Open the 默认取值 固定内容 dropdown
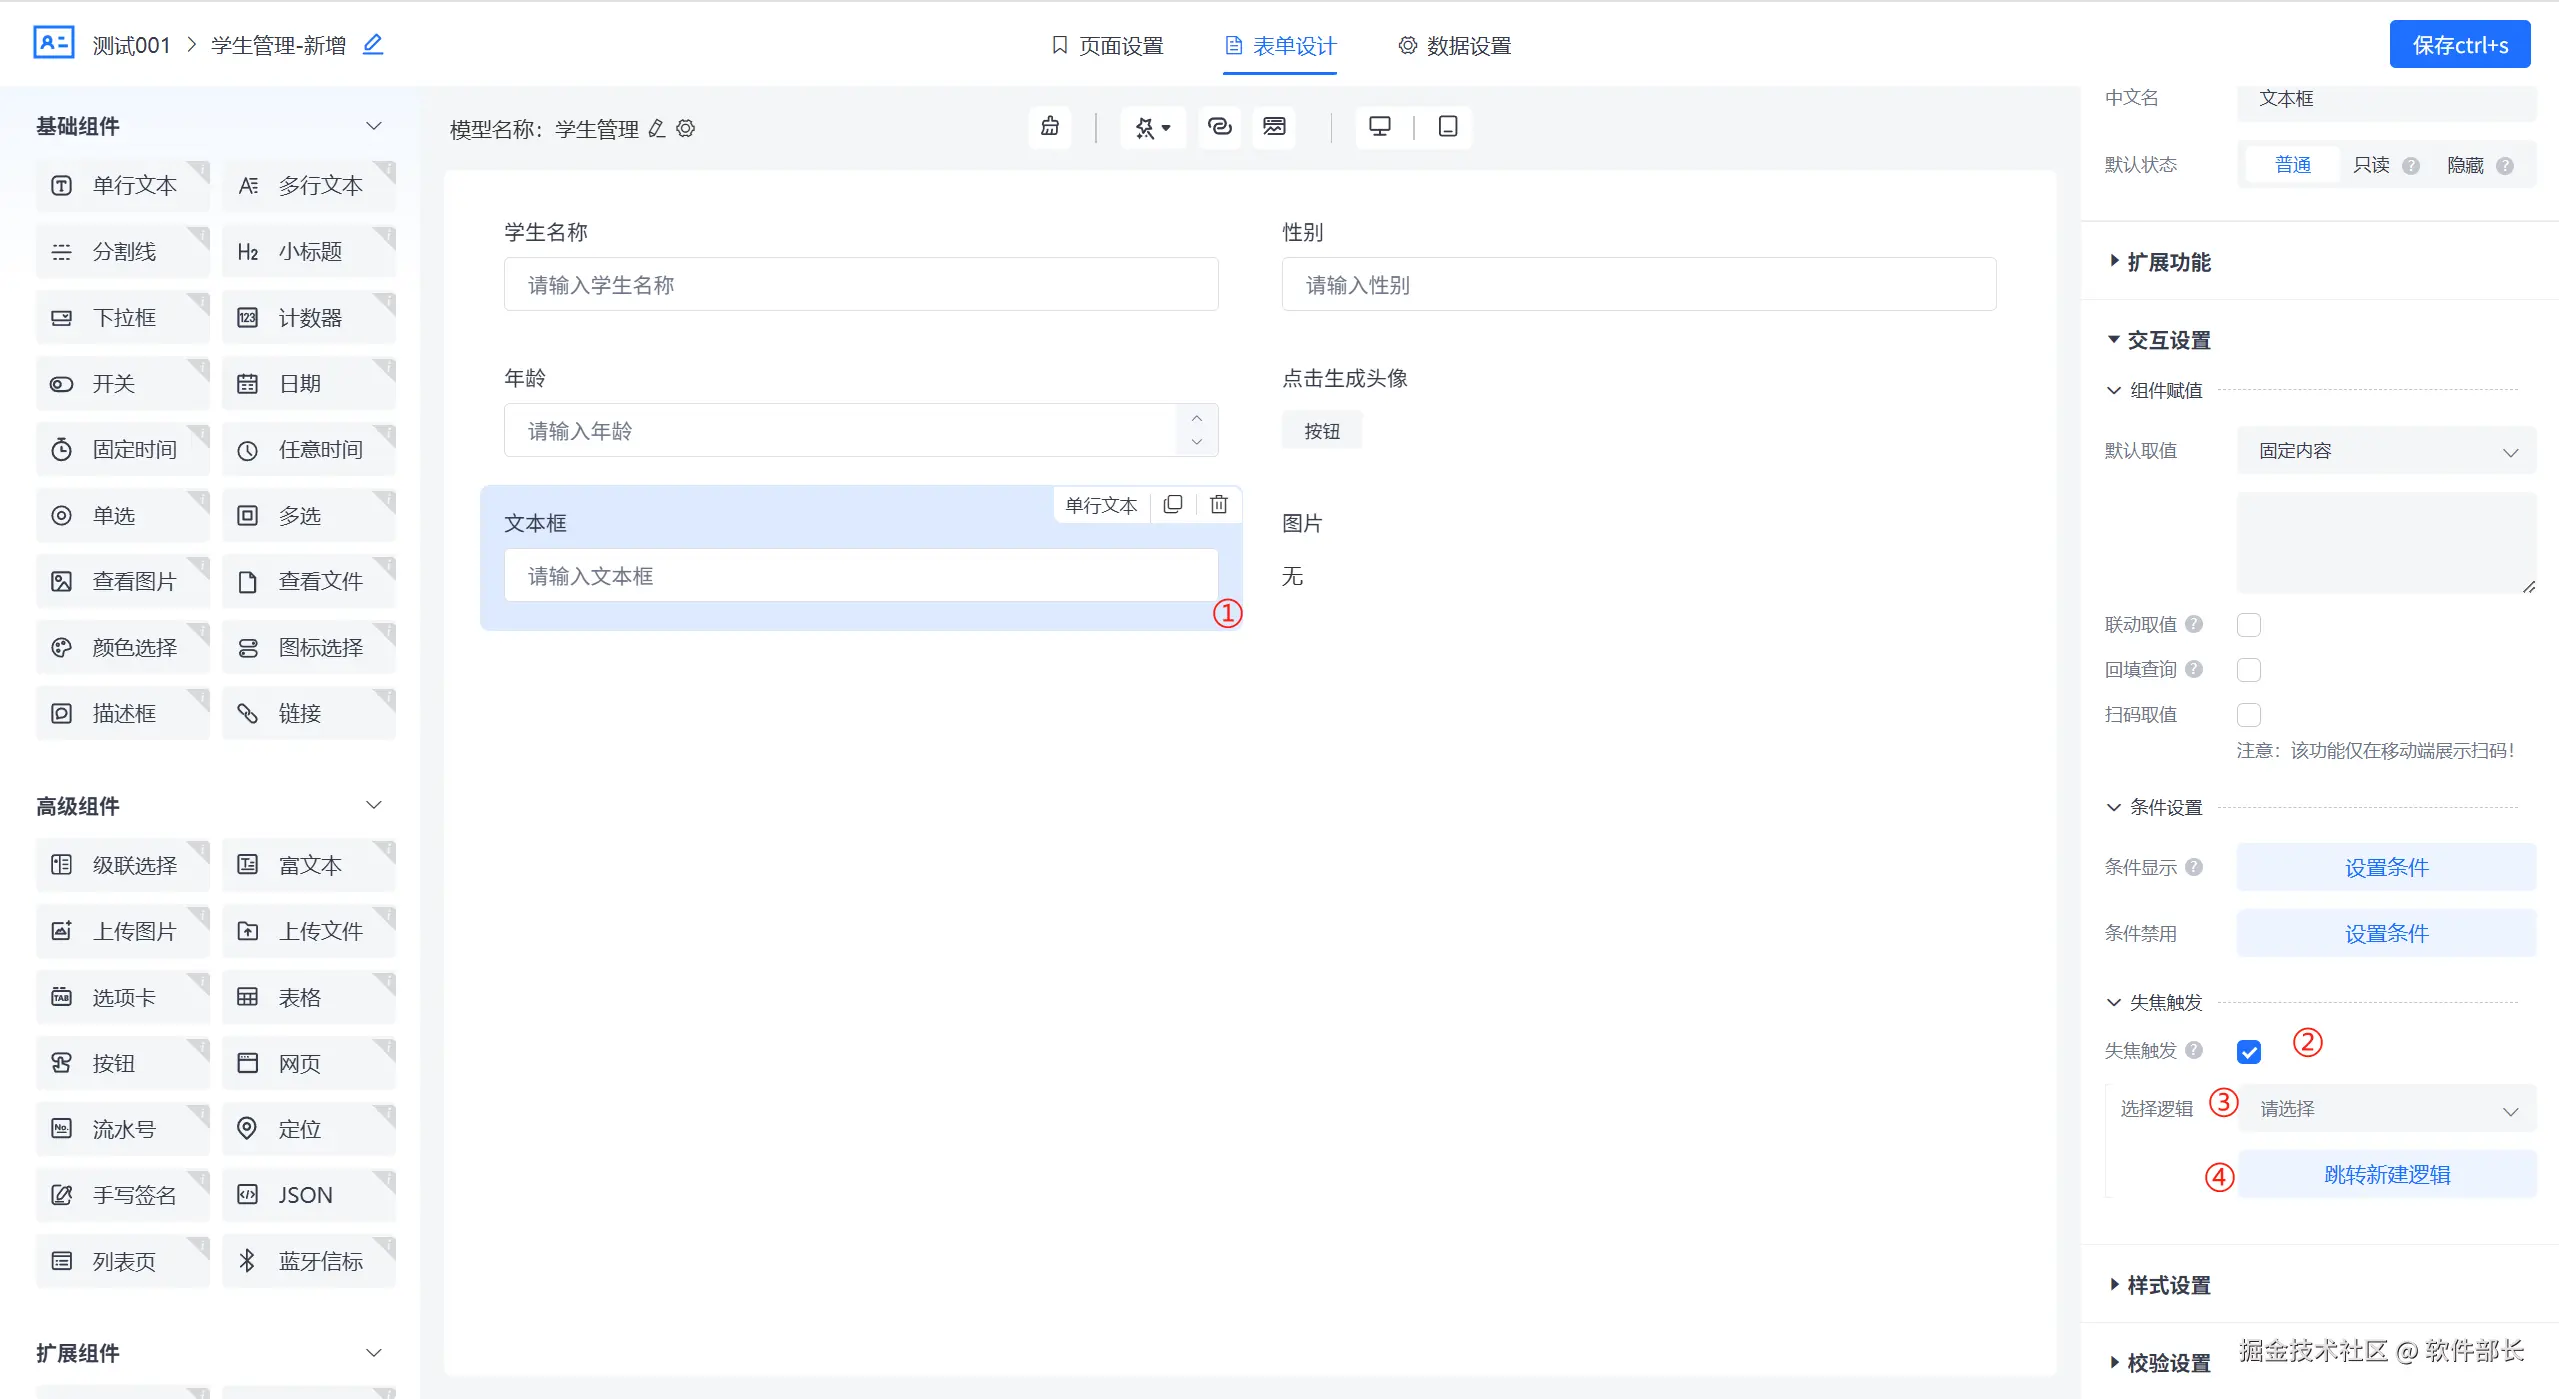This screenshot has width=2559, height=1399. (2385, 451)
